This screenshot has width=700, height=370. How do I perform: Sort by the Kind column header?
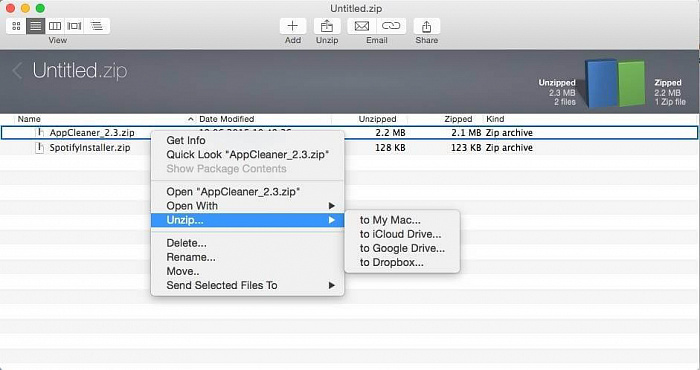(495, 119)
